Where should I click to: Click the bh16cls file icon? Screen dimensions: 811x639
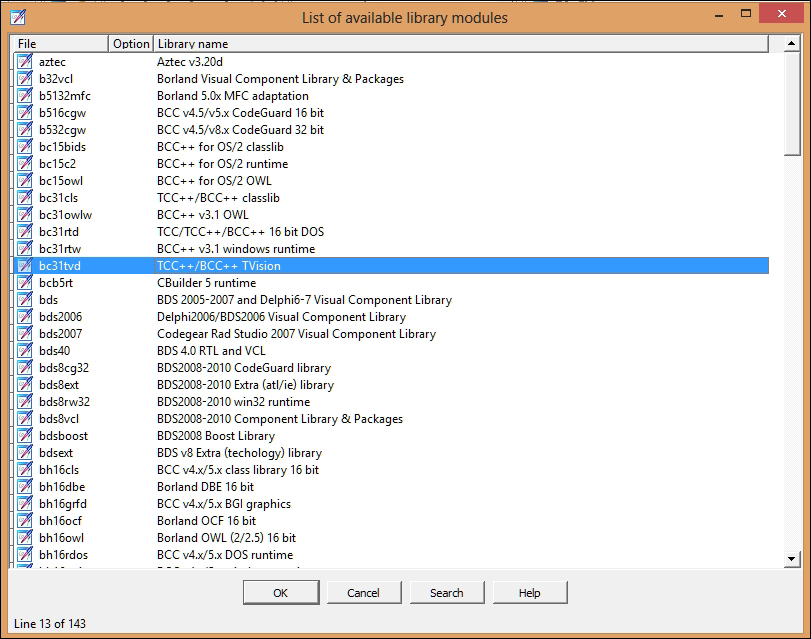click(24, 470)
